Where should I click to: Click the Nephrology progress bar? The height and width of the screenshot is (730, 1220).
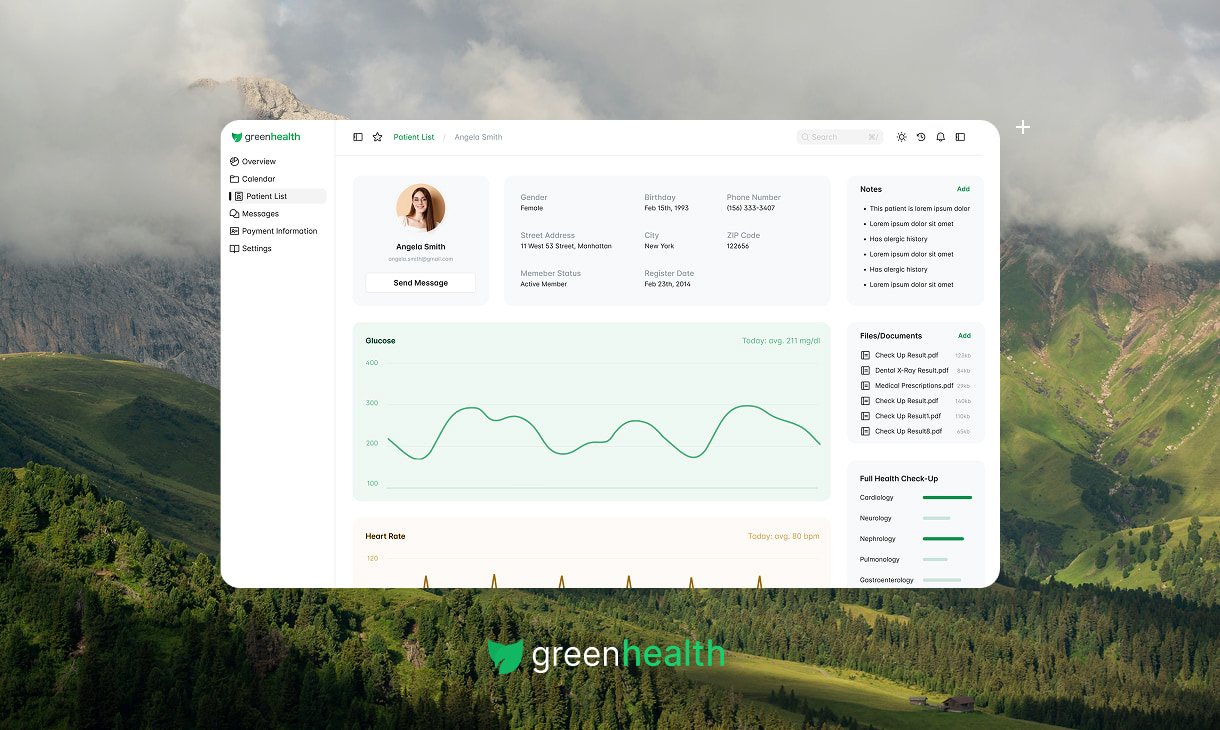point(943,539)
